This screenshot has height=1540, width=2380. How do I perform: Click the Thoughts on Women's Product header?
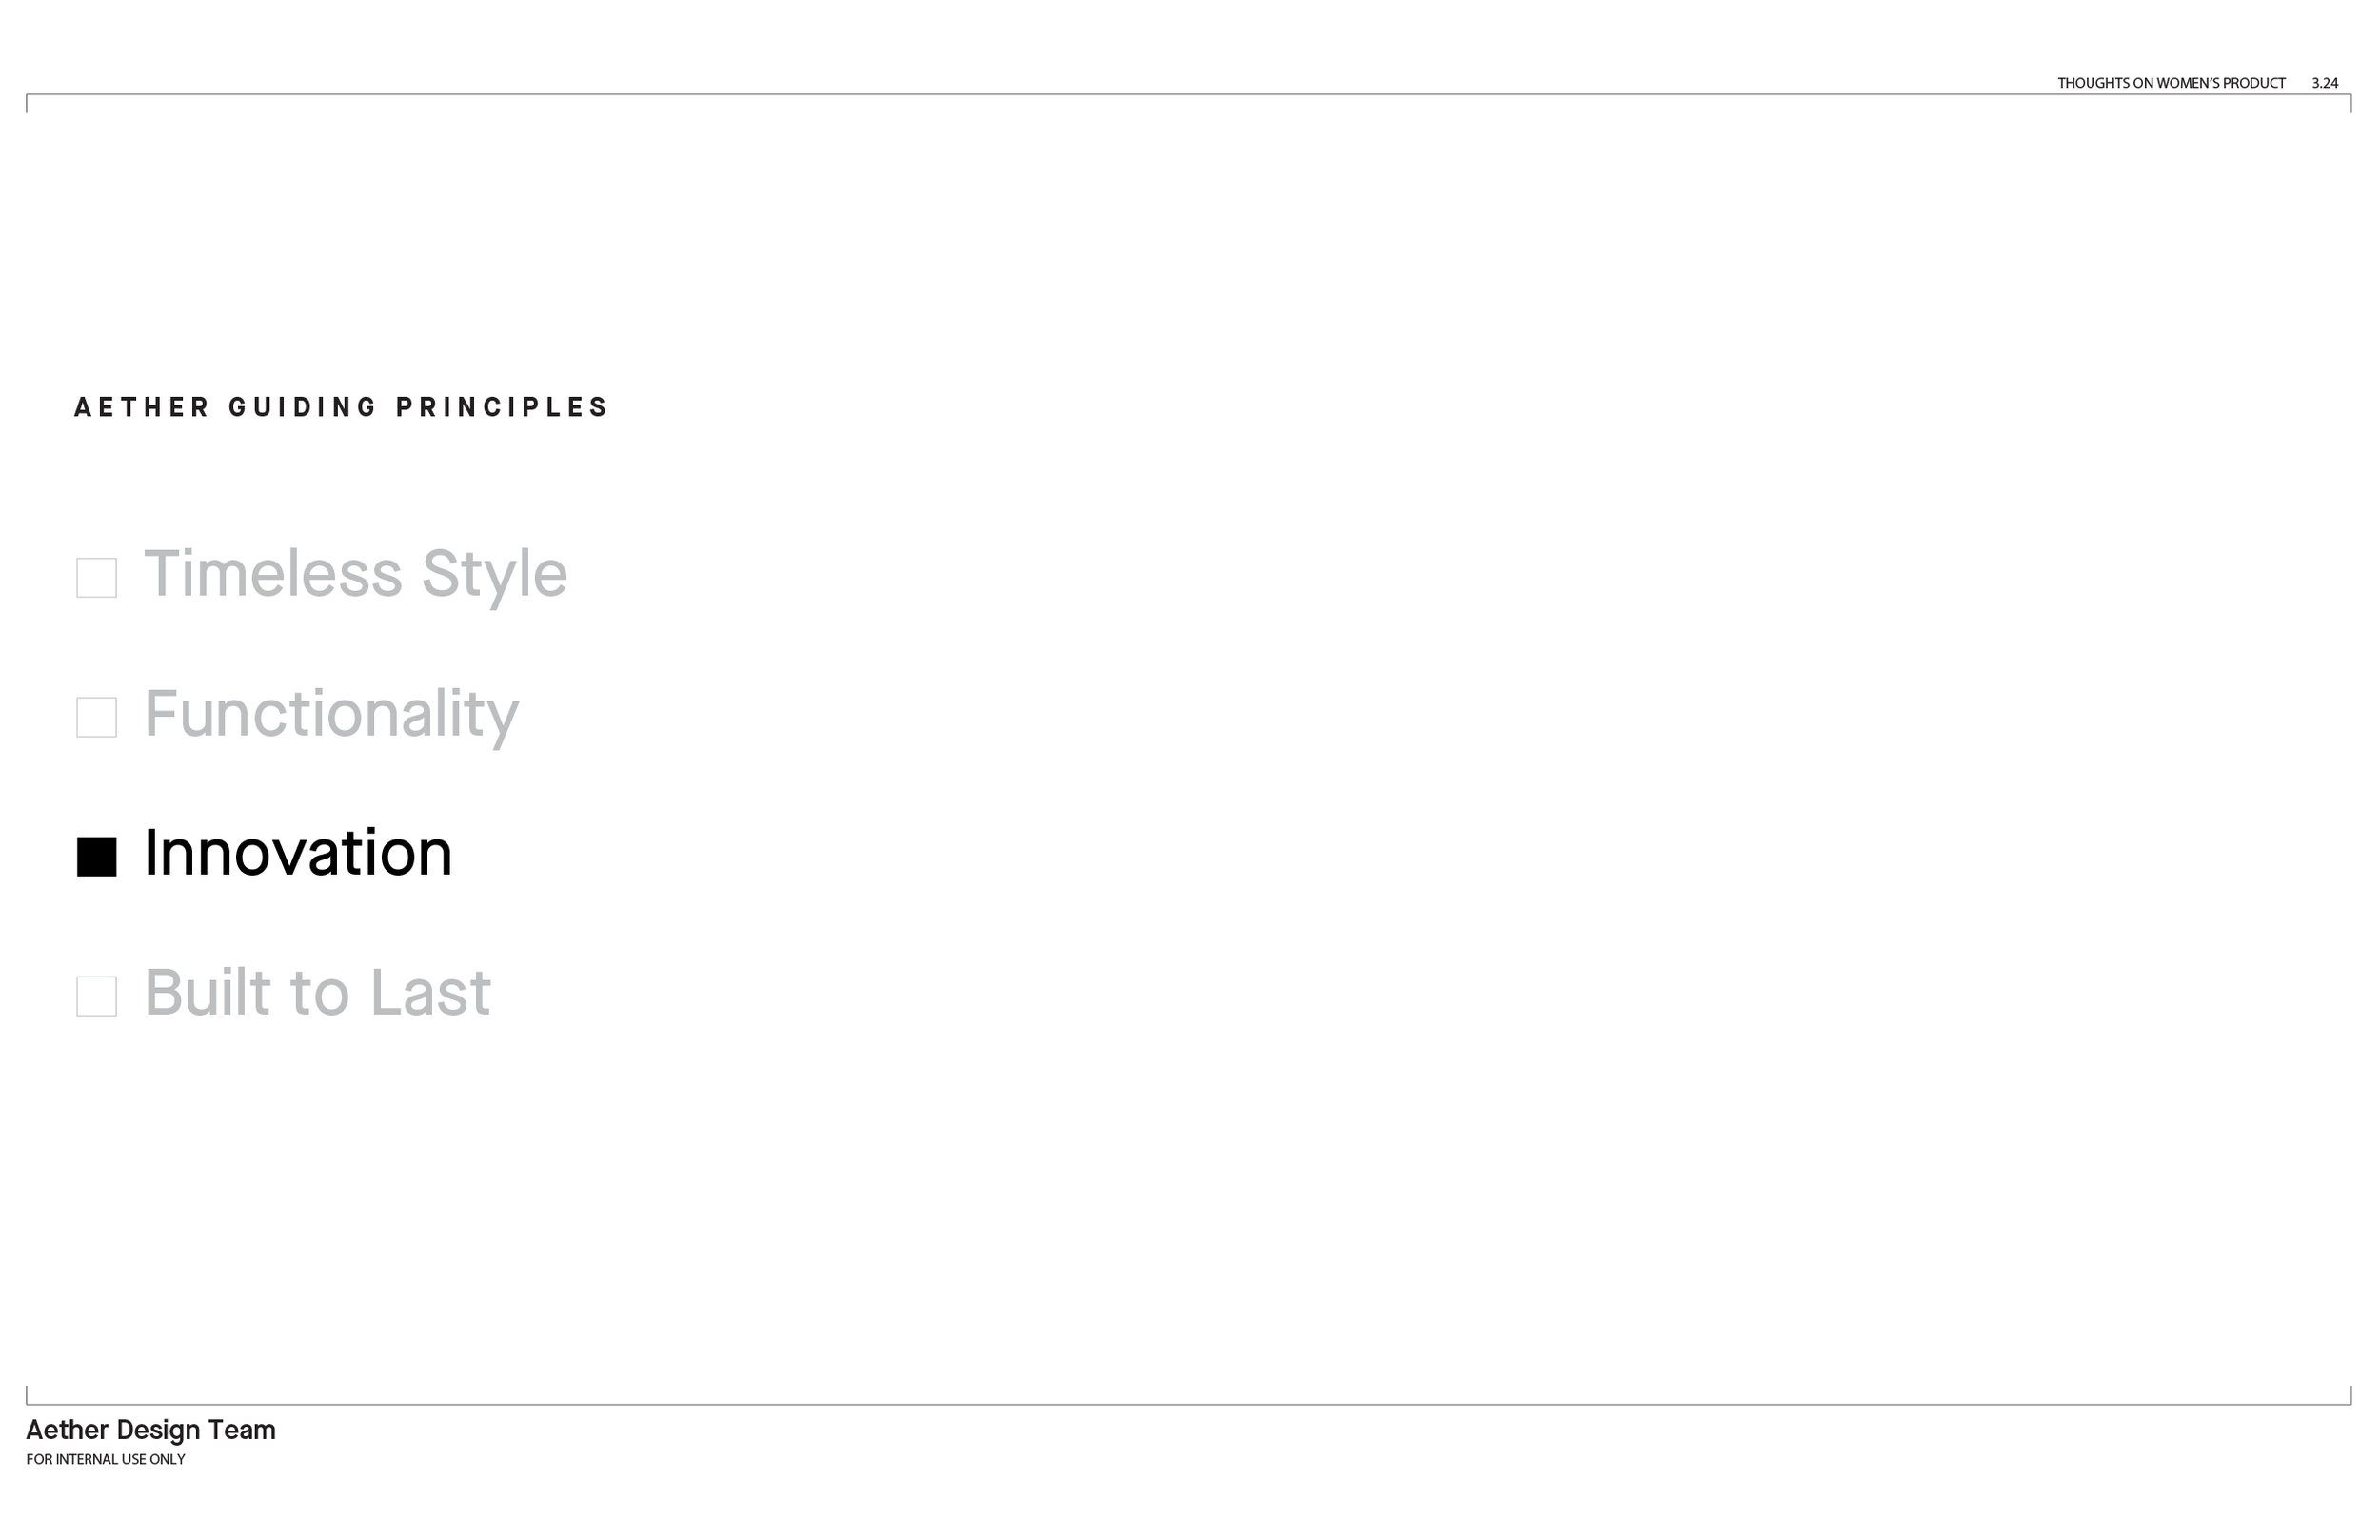2171,83
